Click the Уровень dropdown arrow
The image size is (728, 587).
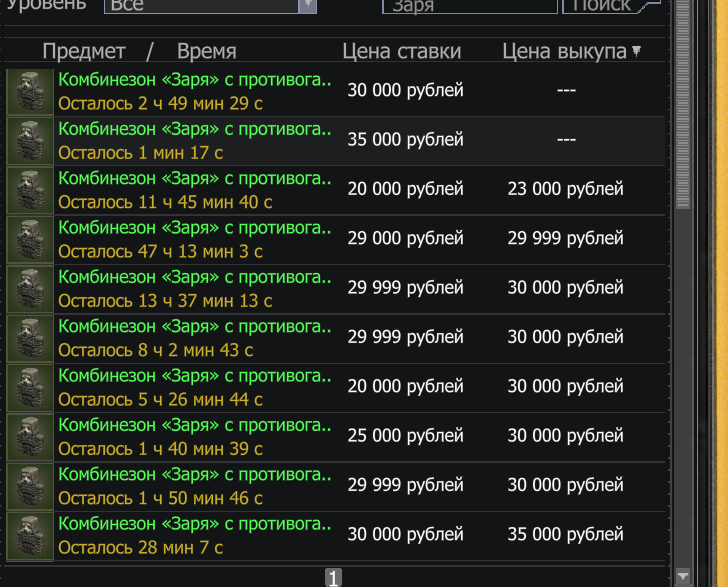pos(307,6)
